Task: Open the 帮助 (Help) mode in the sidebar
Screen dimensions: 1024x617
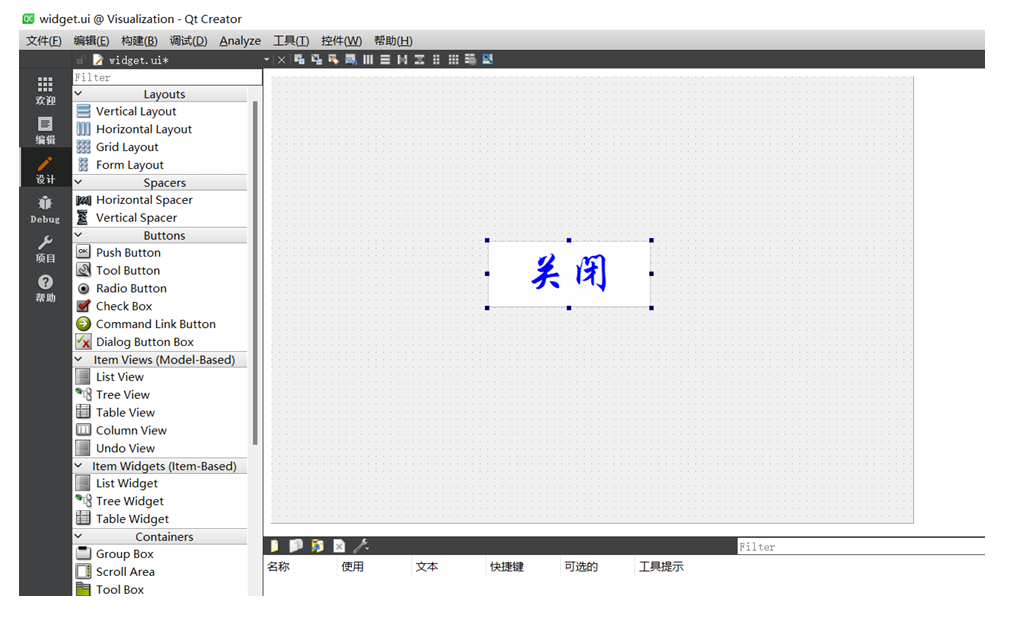Action: click(45, 287)
